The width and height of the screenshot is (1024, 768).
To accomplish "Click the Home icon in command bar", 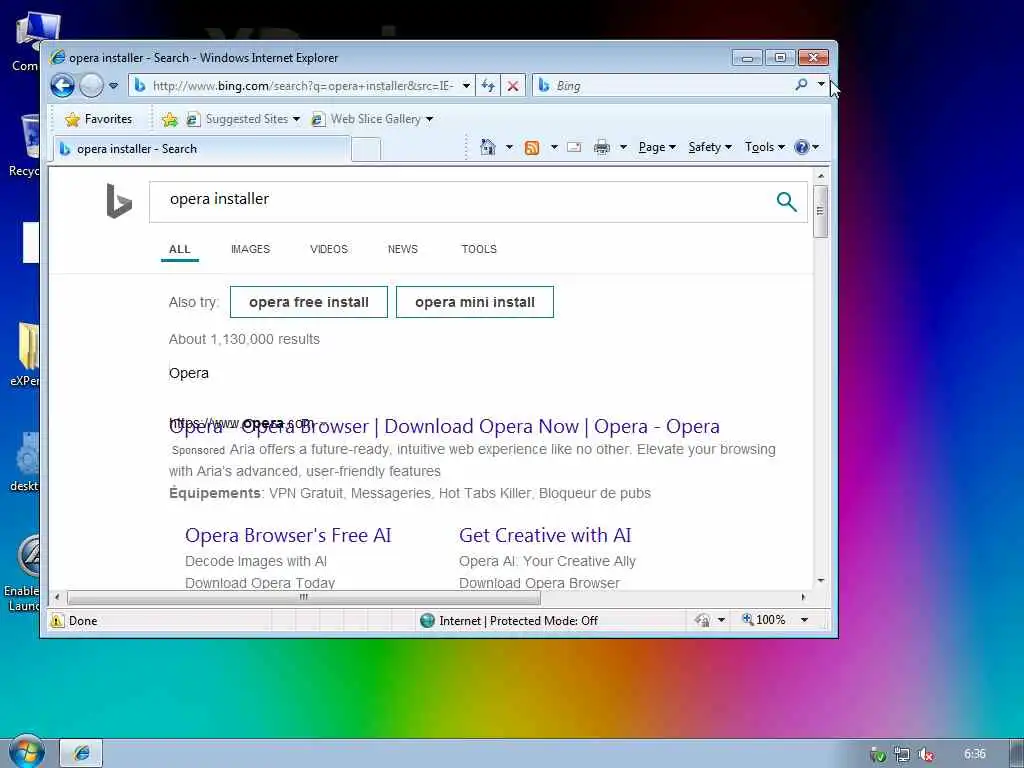I will (x=487, y=147).
